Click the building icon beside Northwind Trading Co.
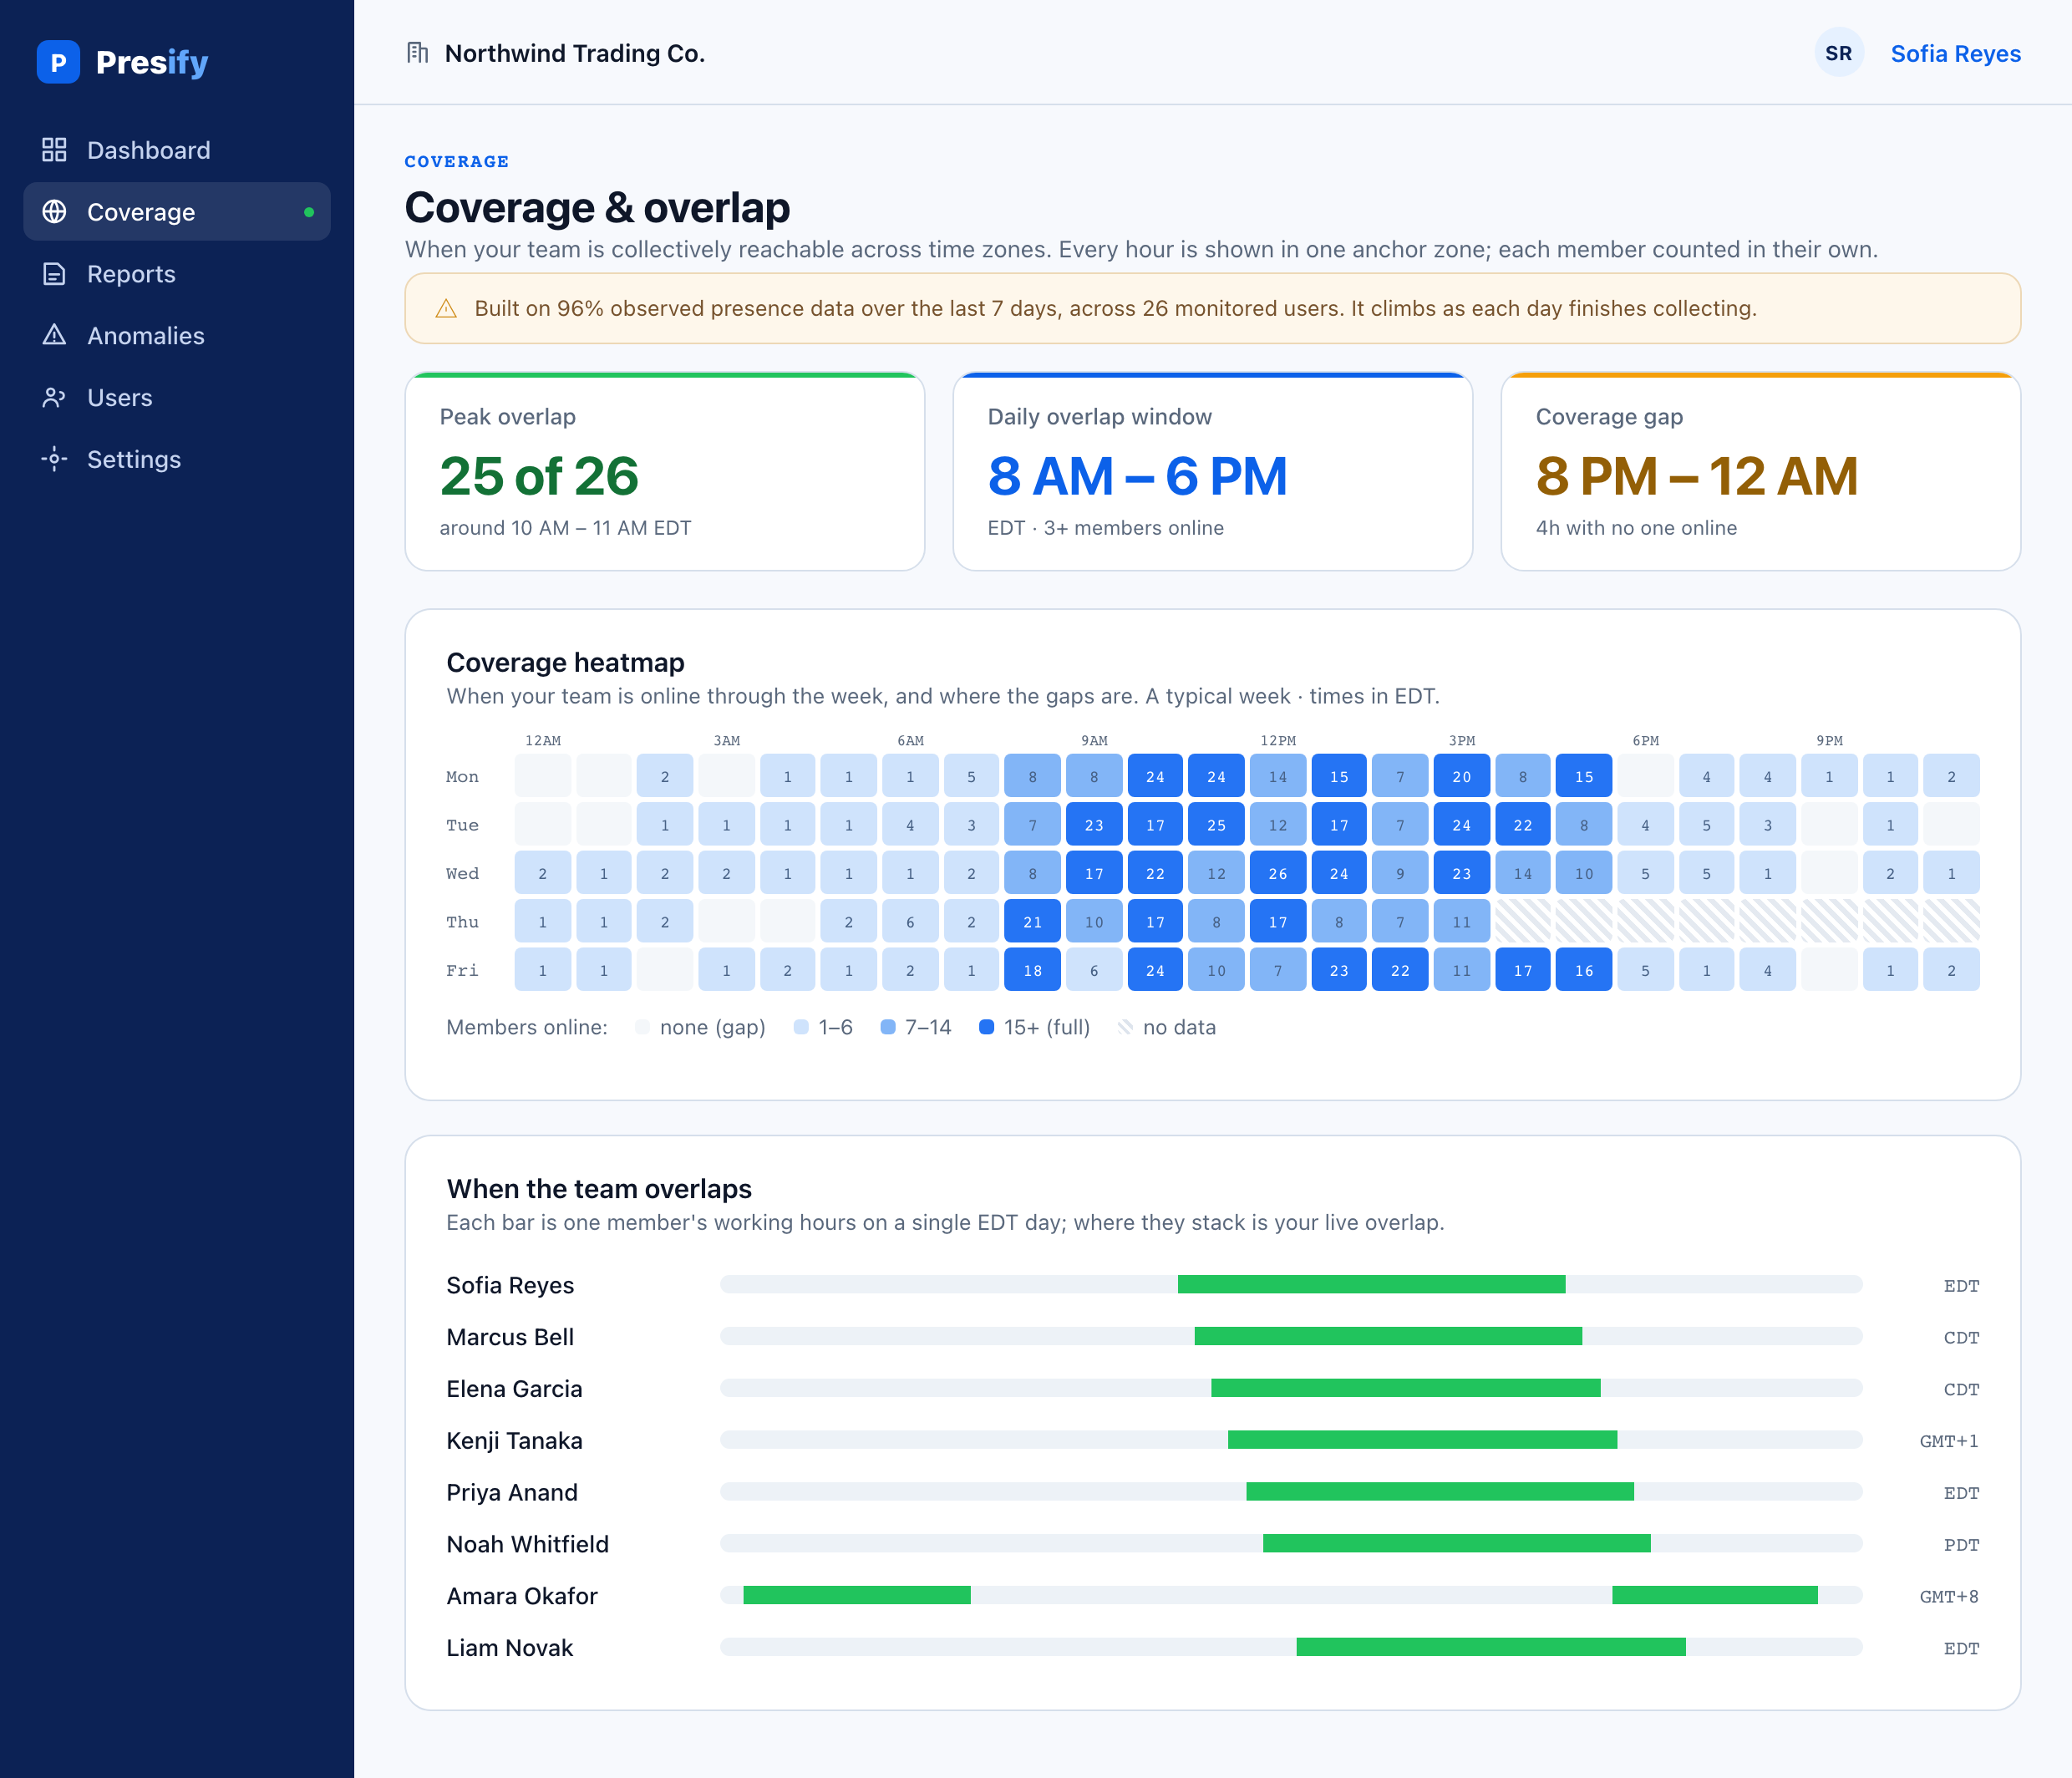The height and width of the screenshot is (1778, 2072). [417, 53]
